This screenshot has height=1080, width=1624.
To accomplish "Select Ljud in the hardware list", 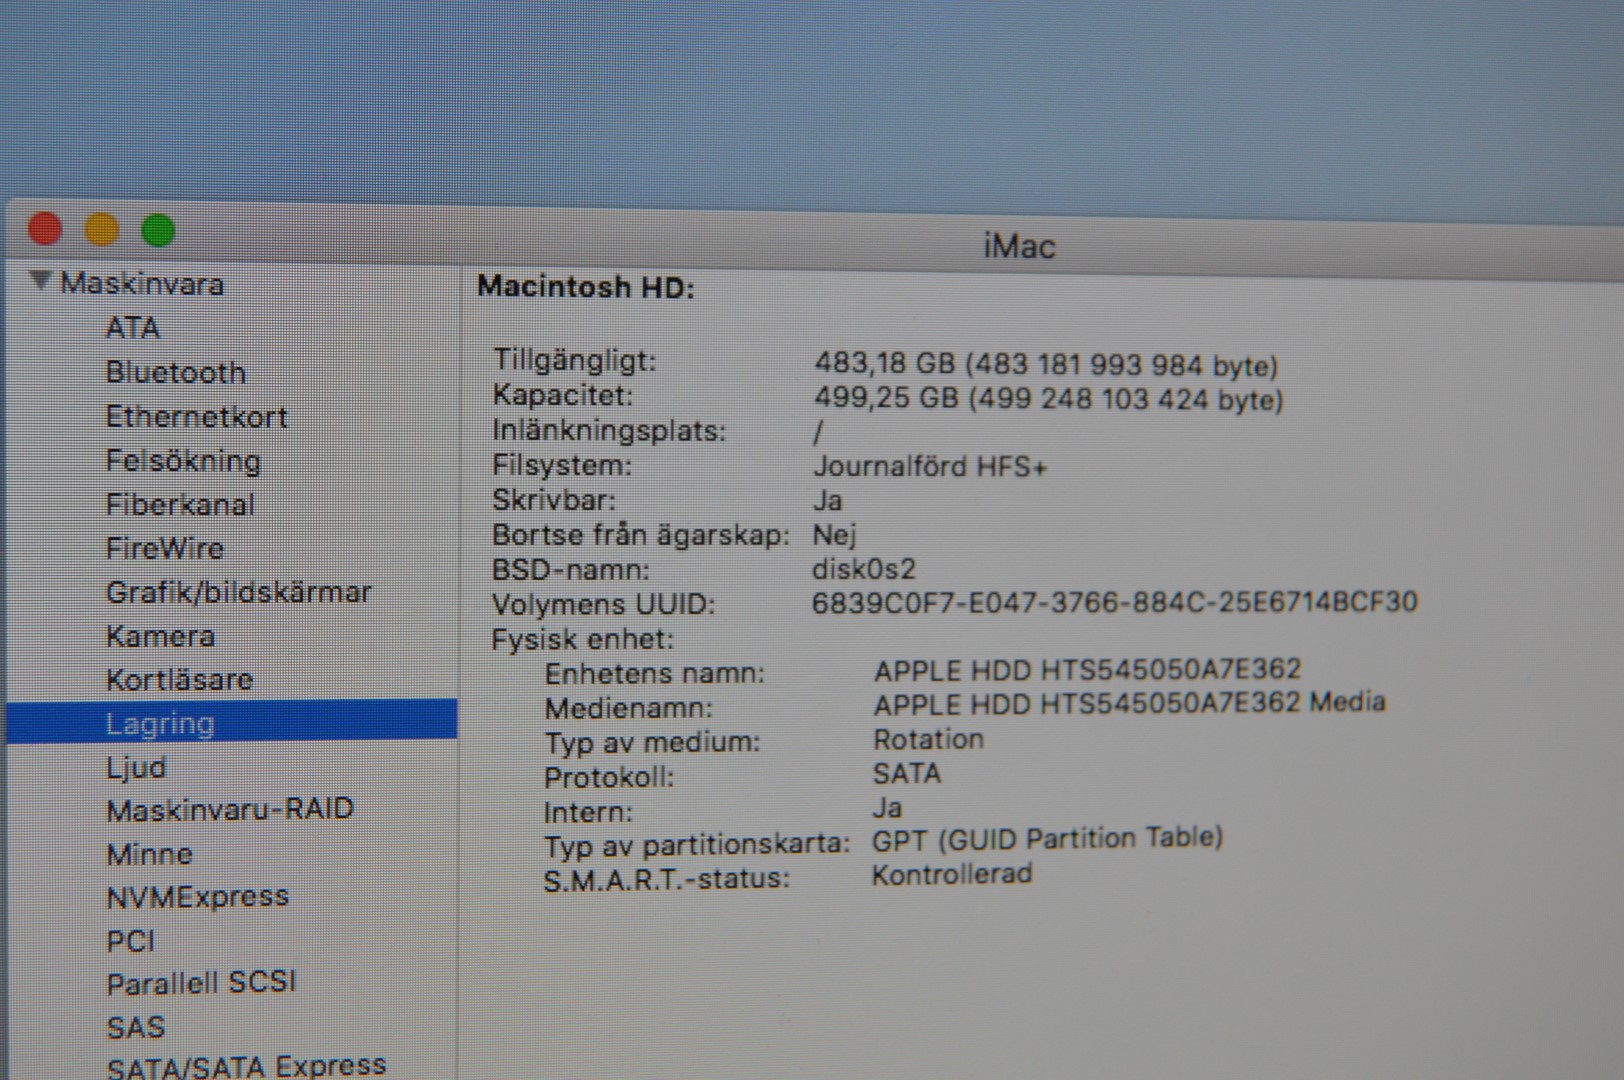I will [136, 767].
